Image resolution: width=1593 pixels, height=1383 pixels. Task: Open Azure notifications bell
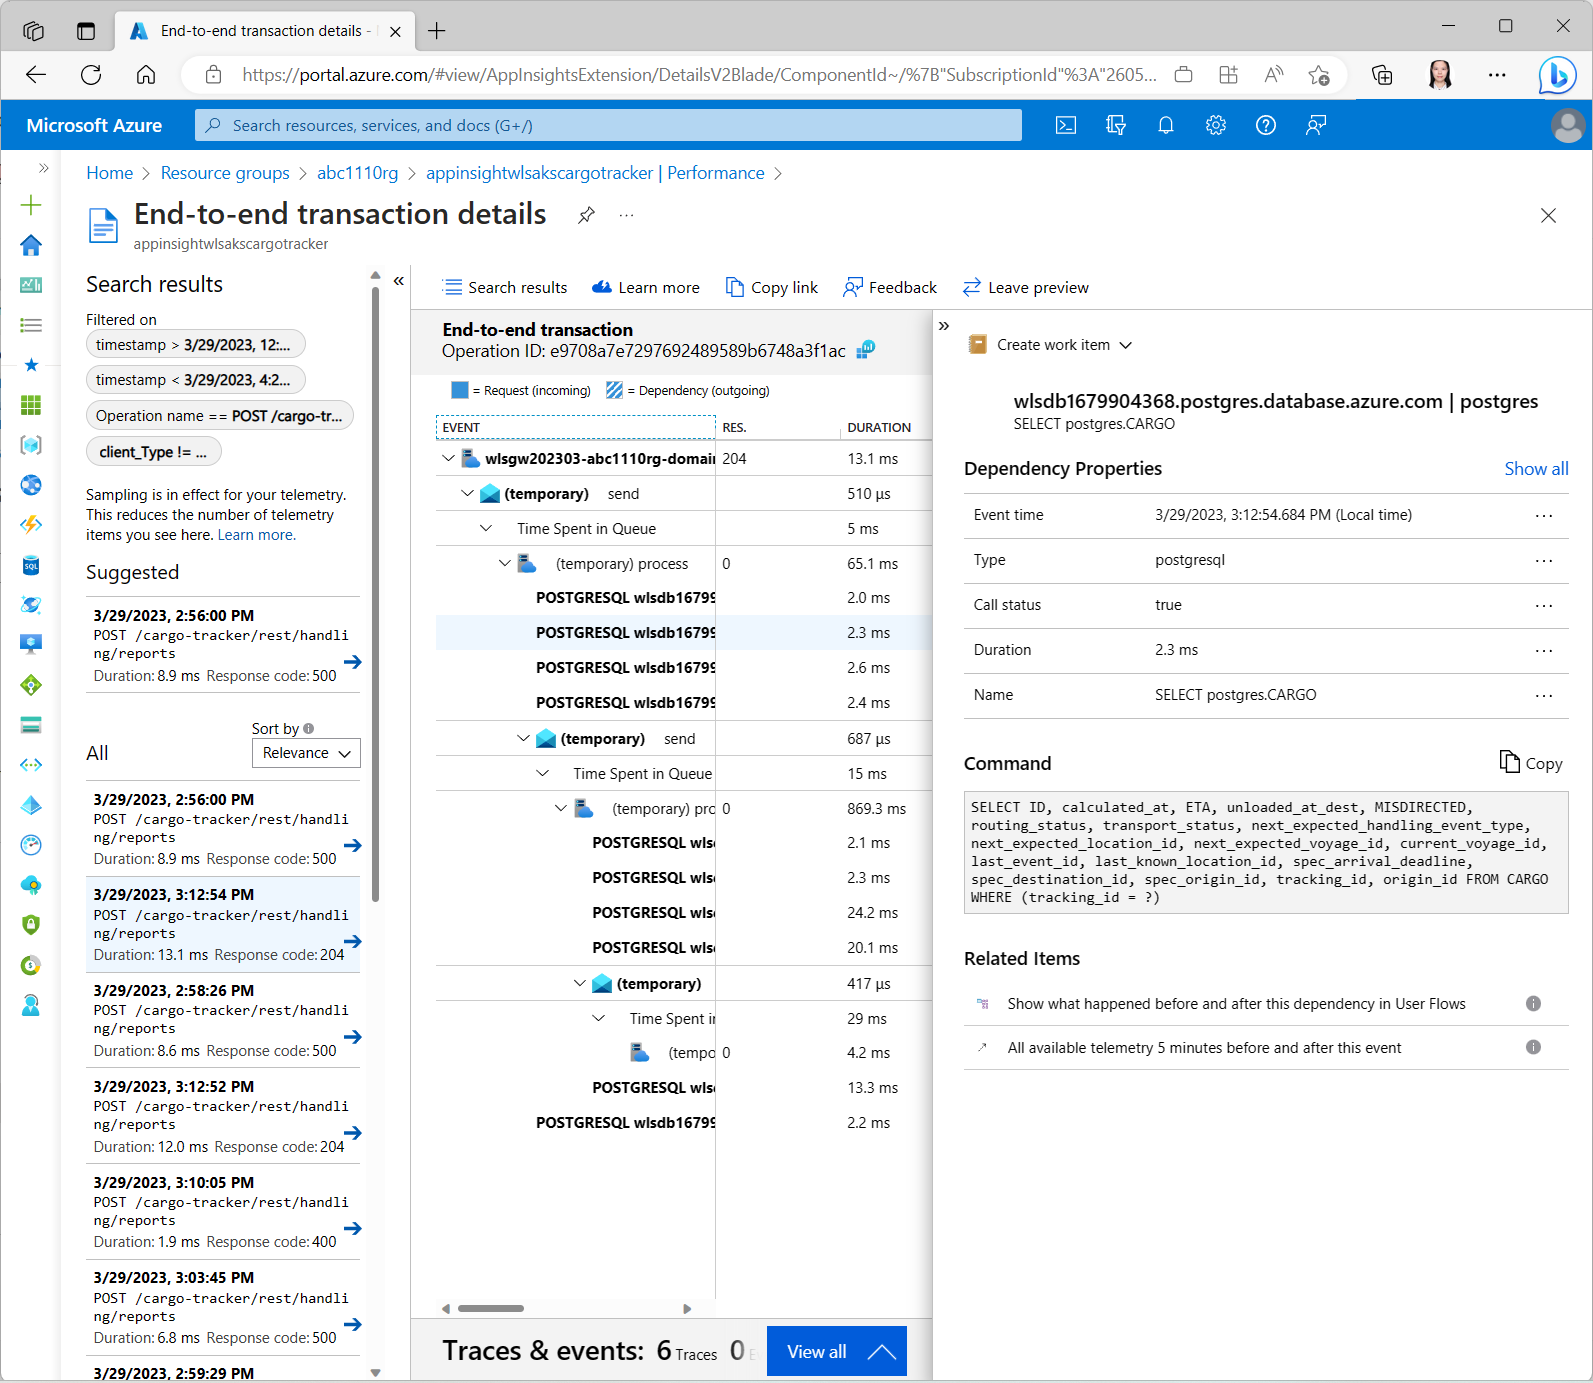pos(1166,125)
